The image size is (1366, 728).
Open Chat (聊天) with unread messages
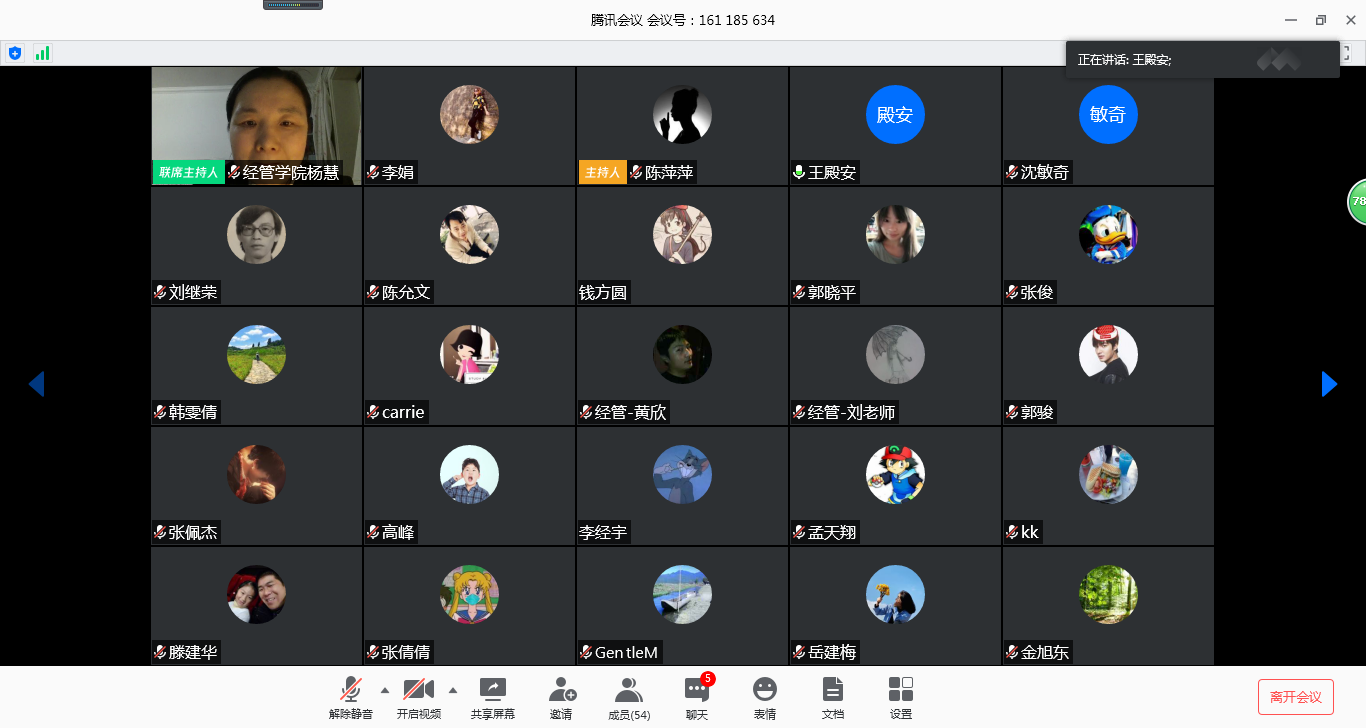[697, 690]
